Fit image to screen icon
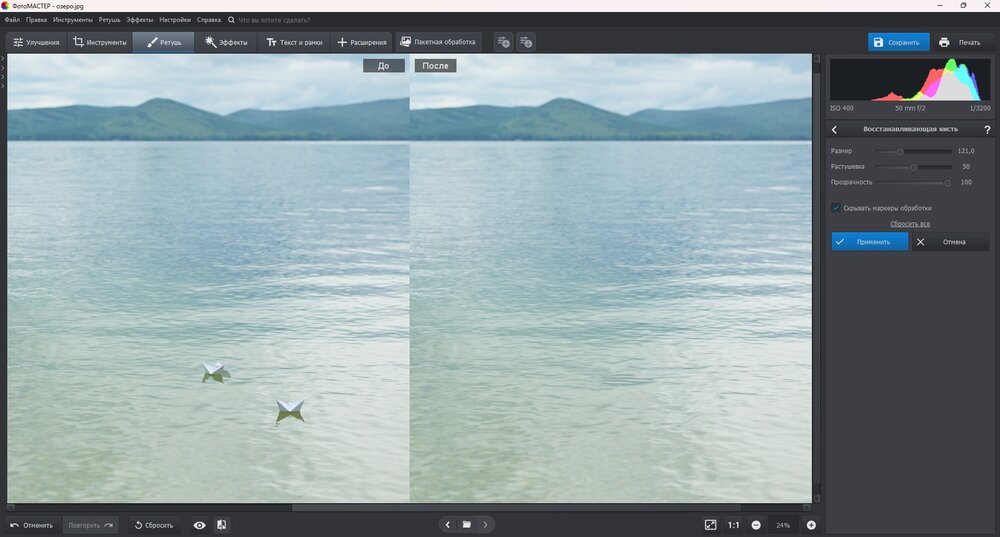Viewport: 1000px width, 537px height. [x=710, y=525]
